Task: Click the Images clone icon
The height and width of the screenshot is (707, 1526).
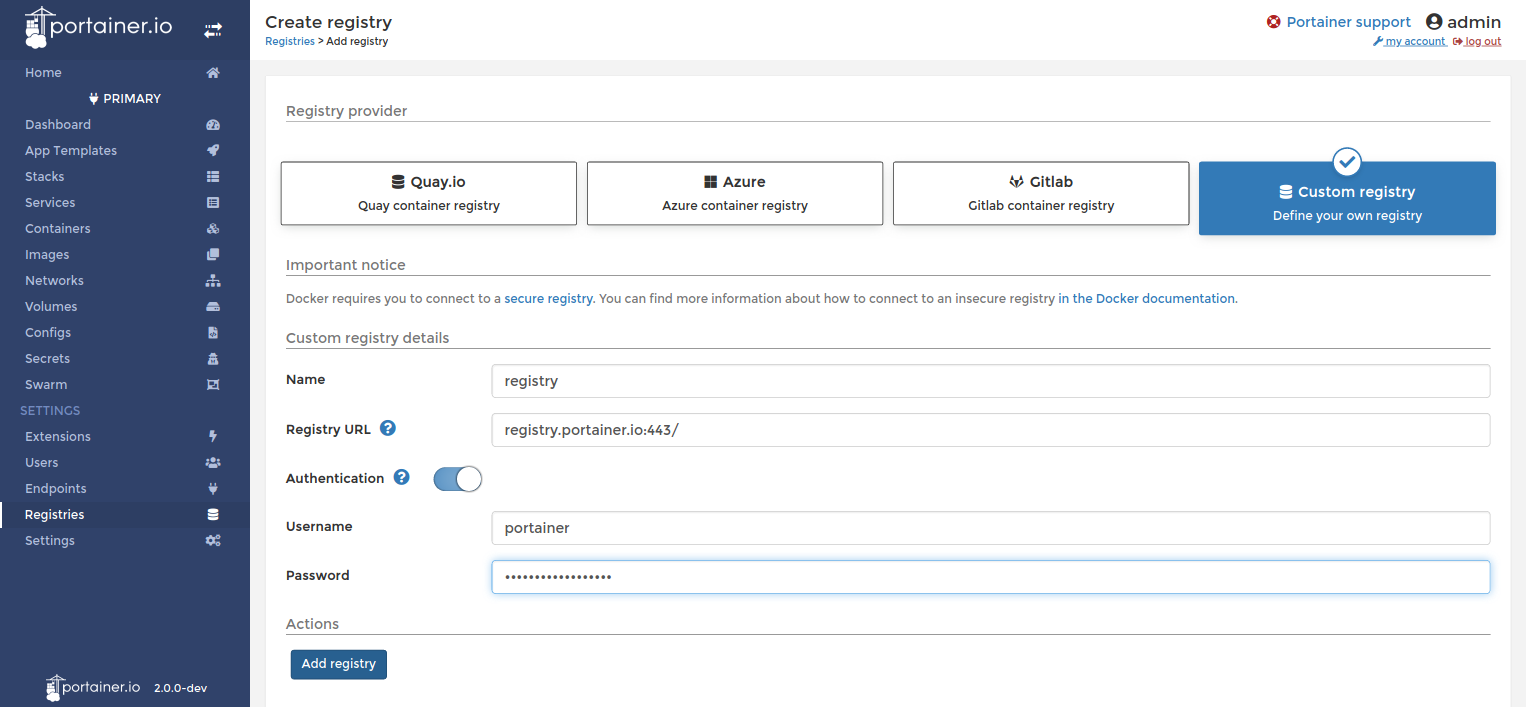Action: pyautogui.click(x=212, y=255)
